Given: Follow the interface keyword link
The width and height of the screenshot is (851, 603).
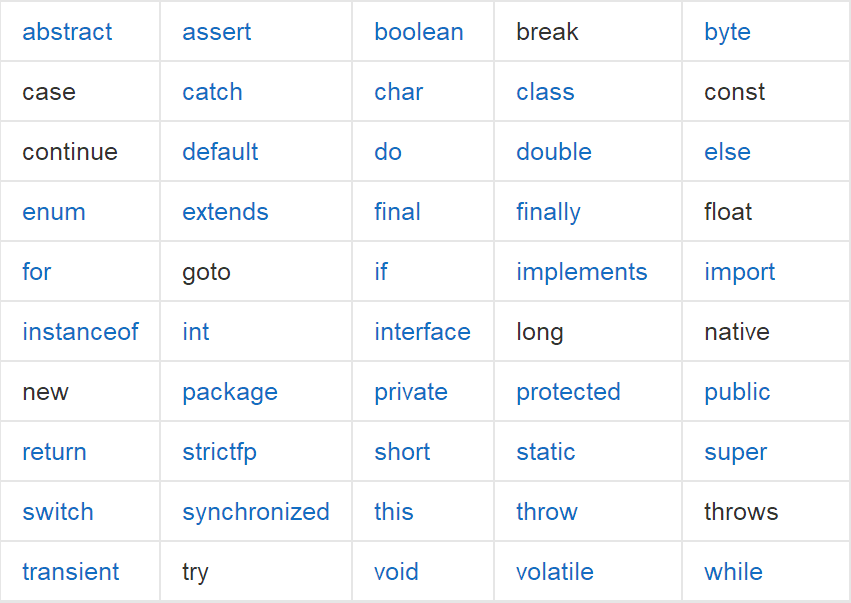Looking at the screenshot, I should (422, 332).
